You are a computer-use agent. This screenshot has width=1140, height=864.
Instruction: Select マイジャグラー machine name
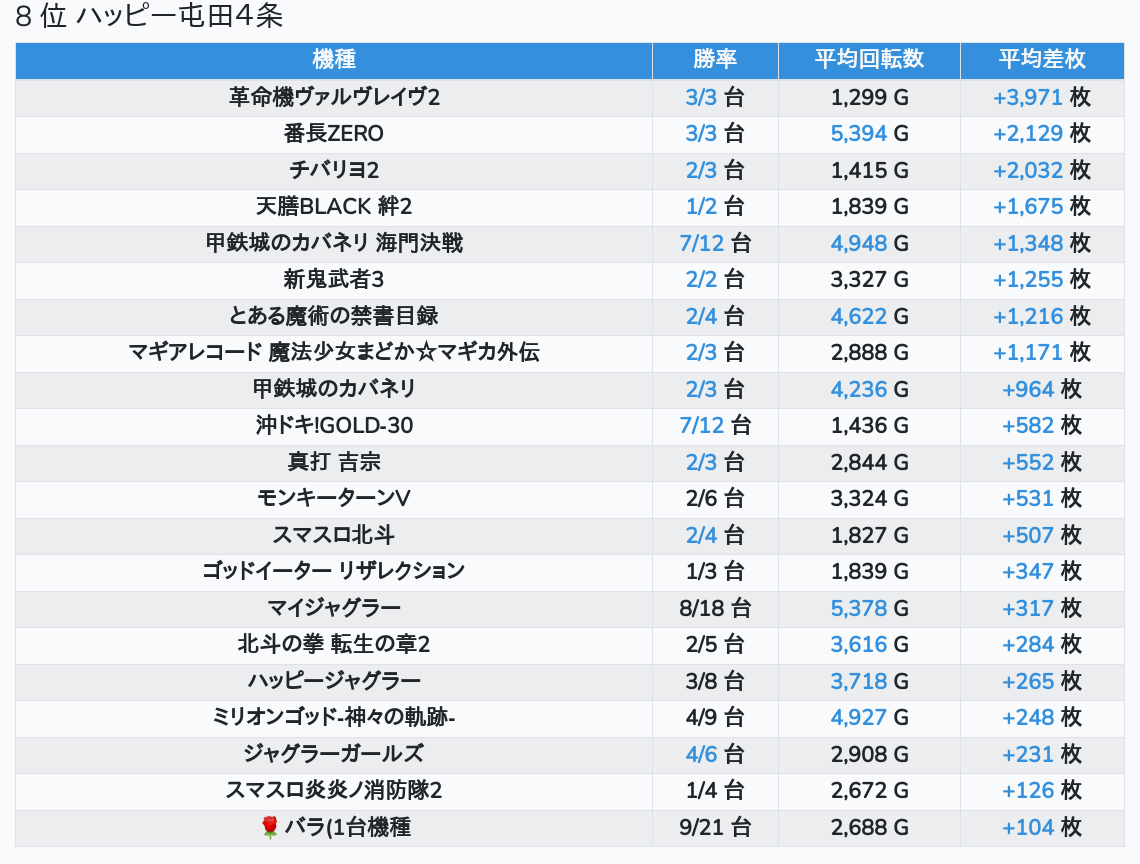point(334,608)
